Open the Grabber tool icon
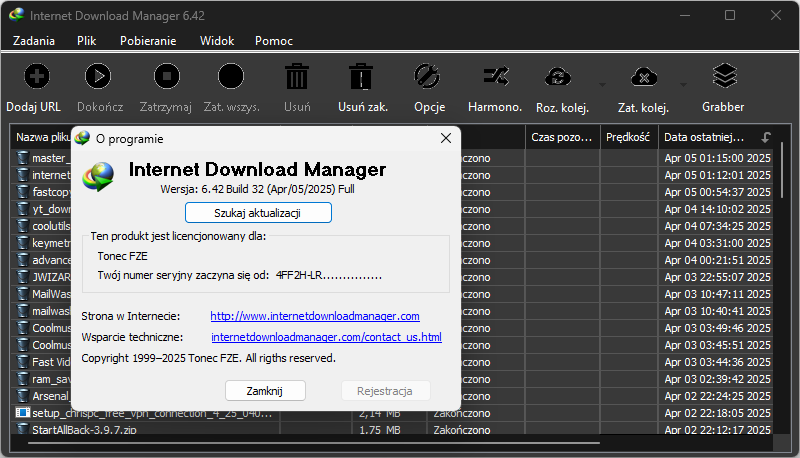The image size is (800, 458). coord(724,76)
